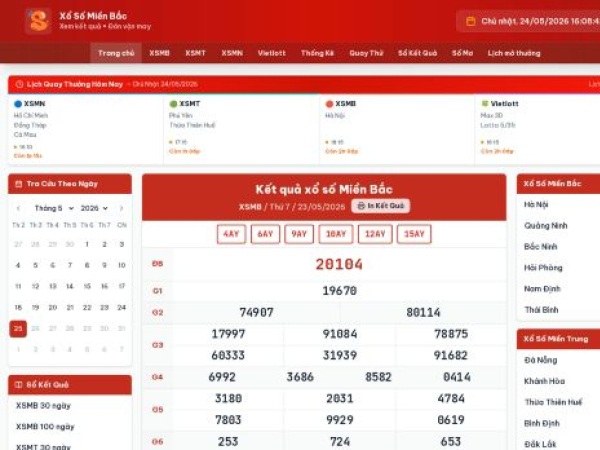Click the green XSMT dot icon
600x450 pixels.
click(x=173, y=104)
